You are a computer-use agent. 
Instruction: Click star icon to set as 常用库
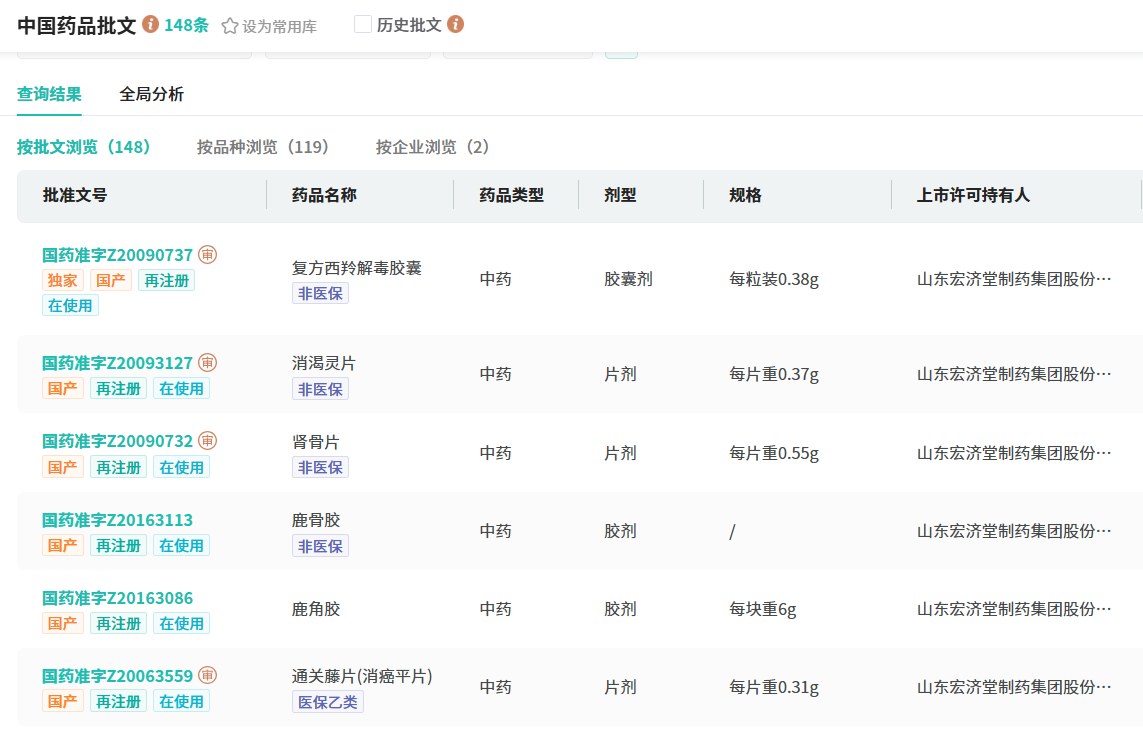coord(230,26)
